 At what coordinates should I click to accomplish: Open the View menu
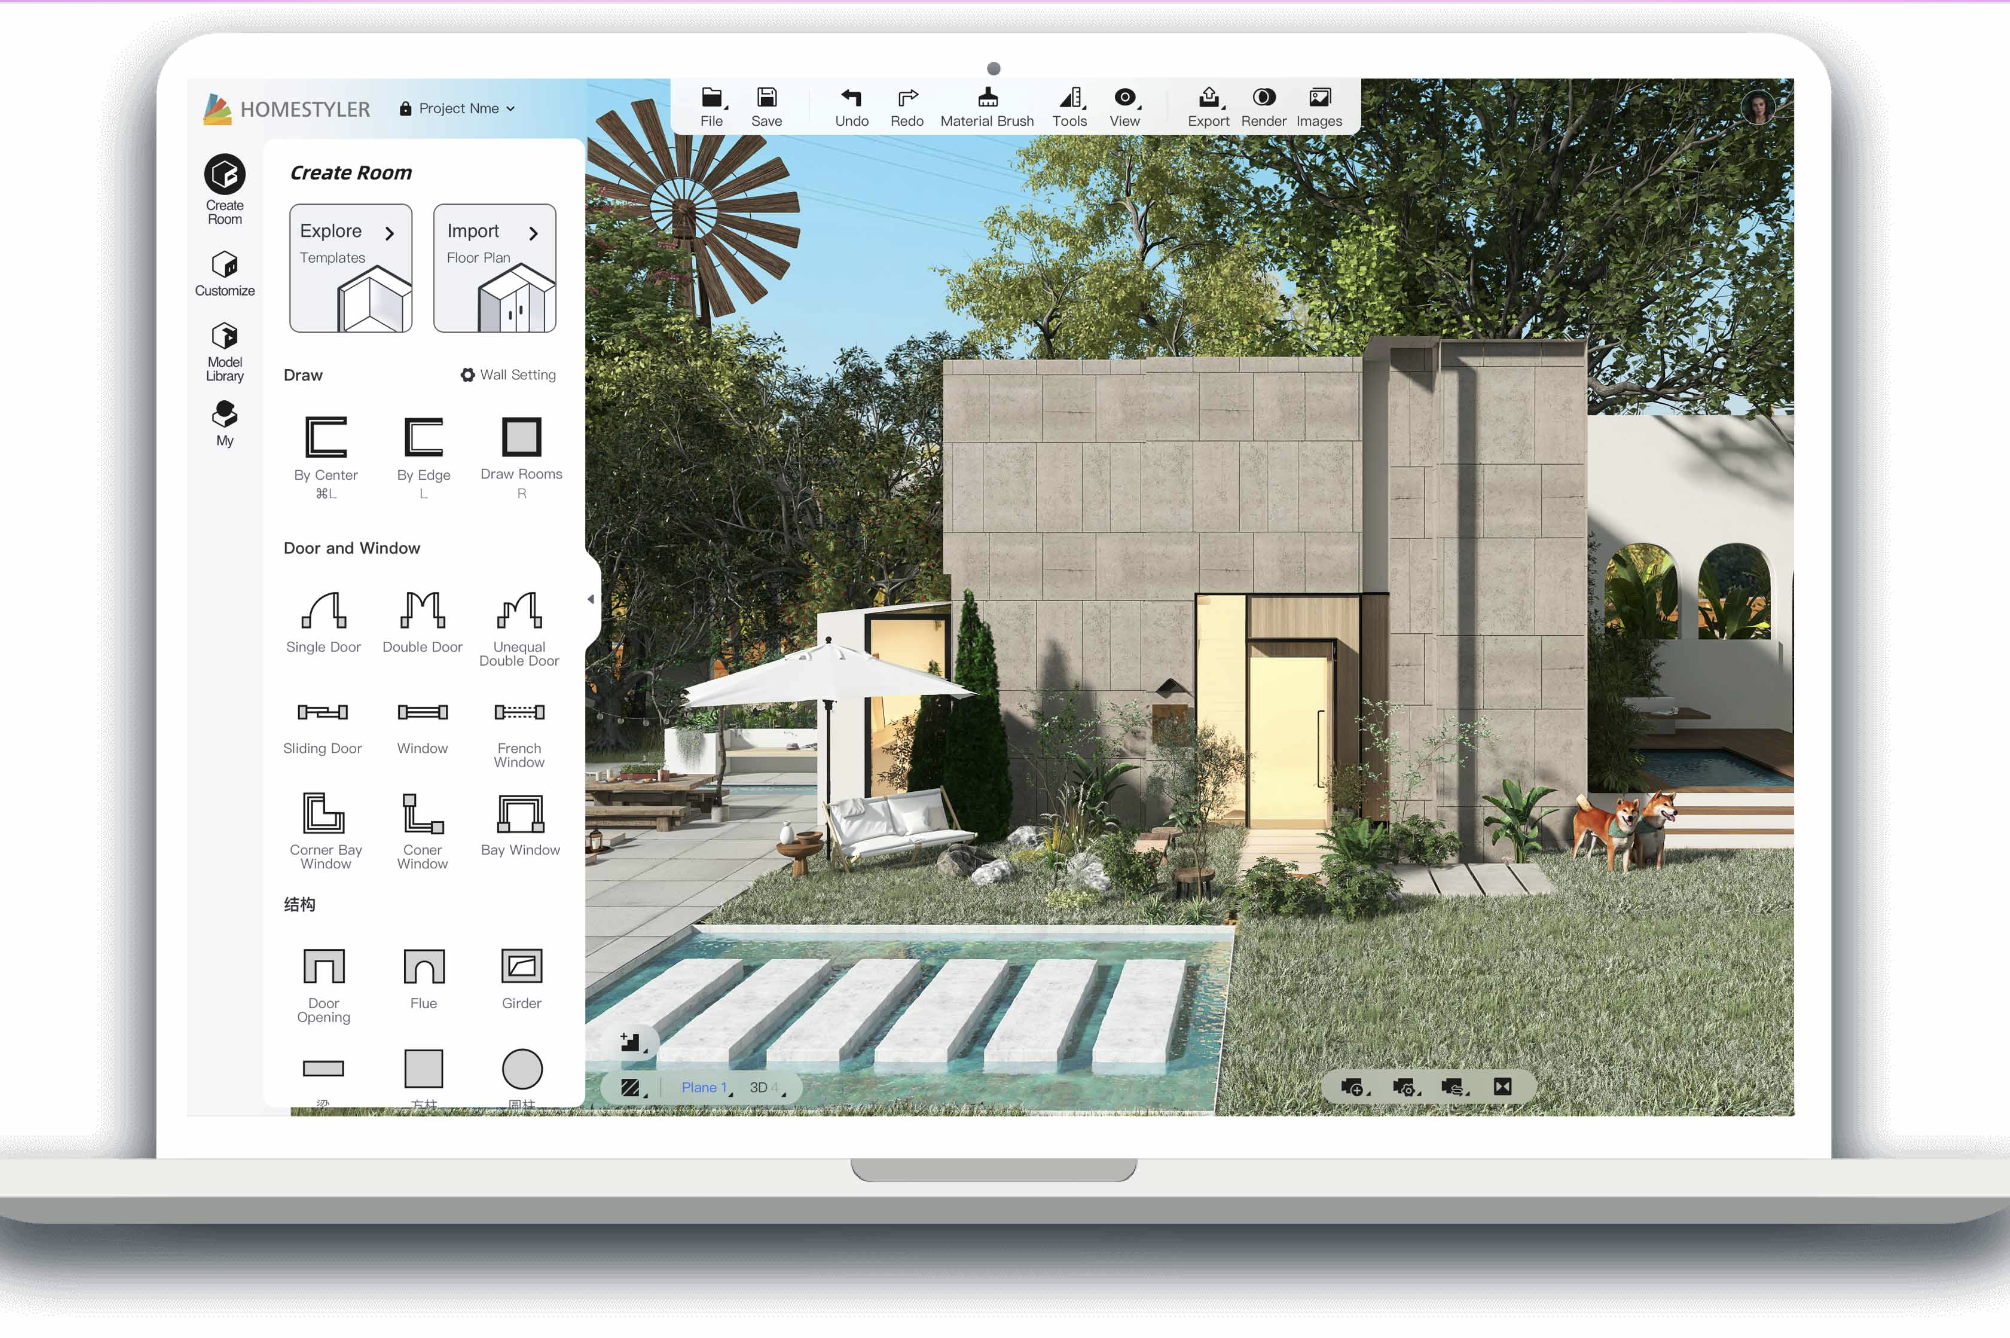point(1124,108)
